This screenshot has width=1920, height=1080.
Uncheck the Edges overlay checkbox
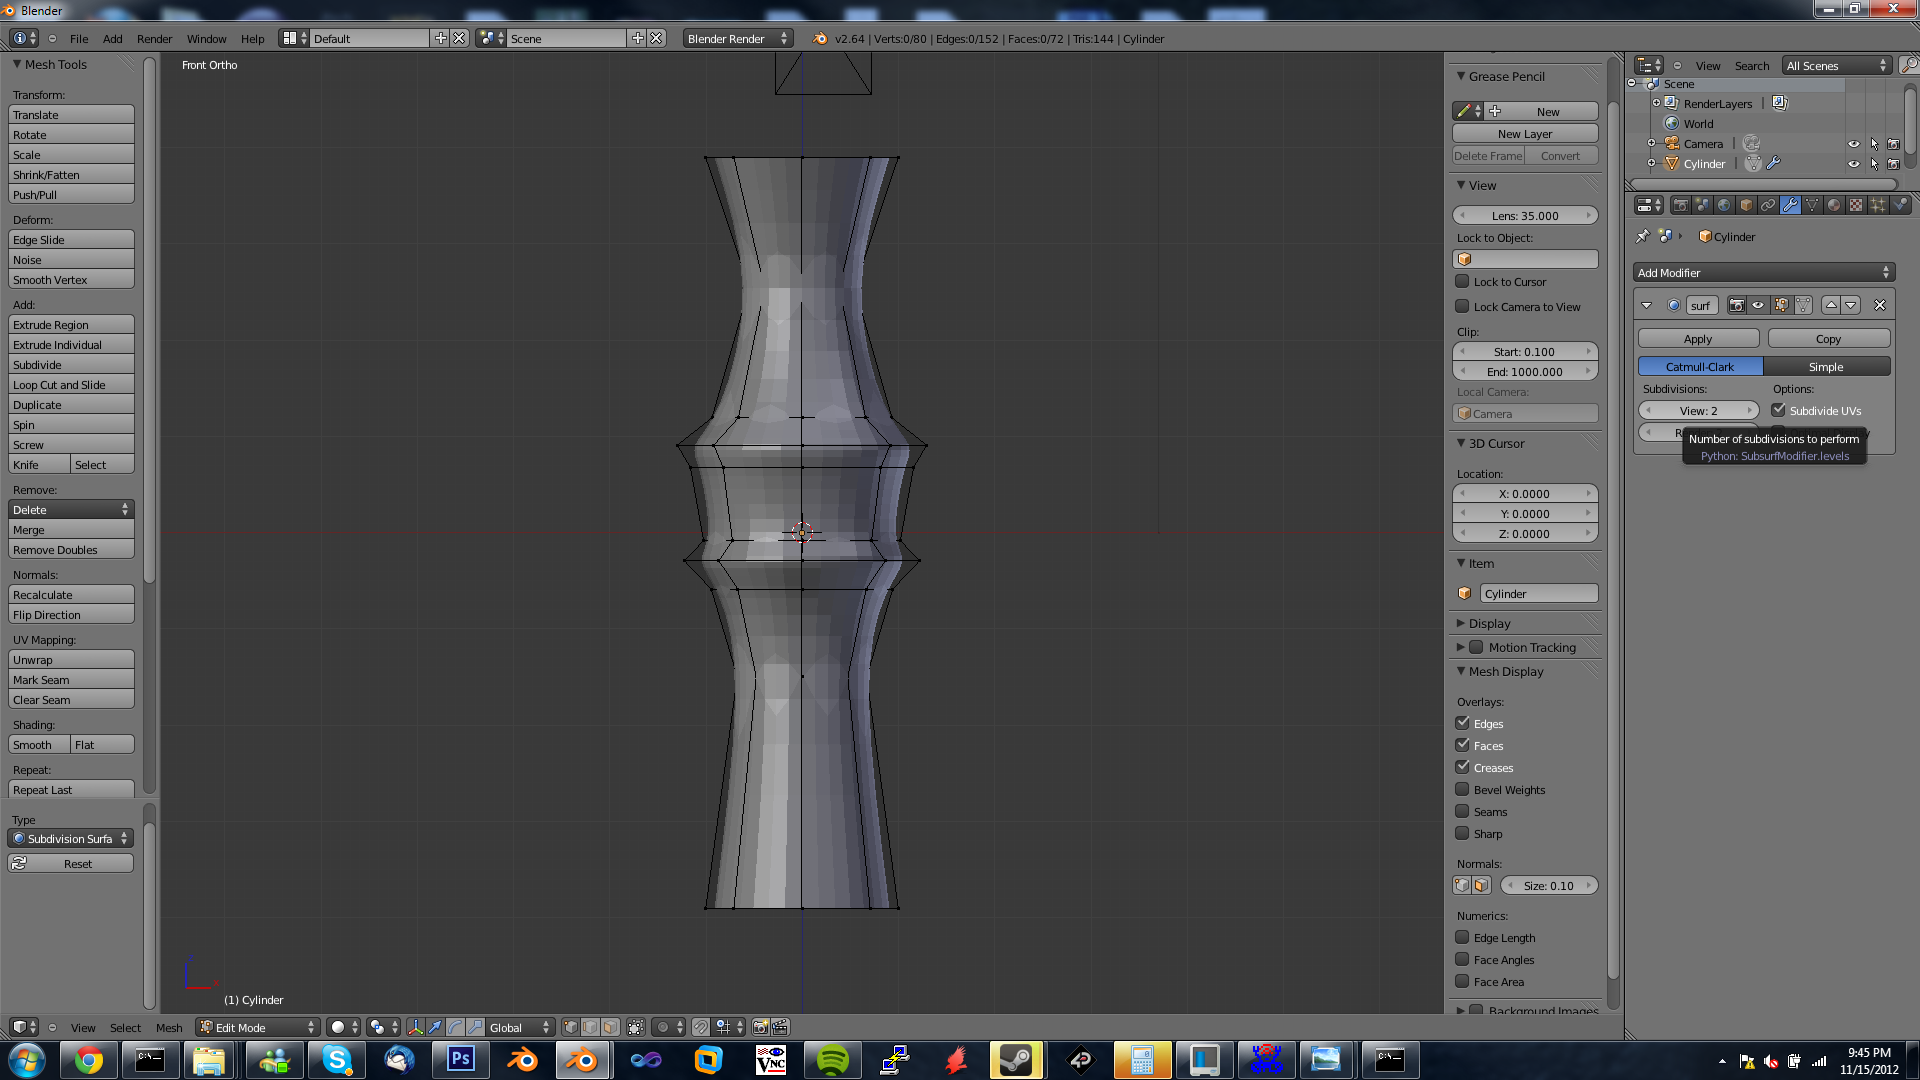point(1462,723)
